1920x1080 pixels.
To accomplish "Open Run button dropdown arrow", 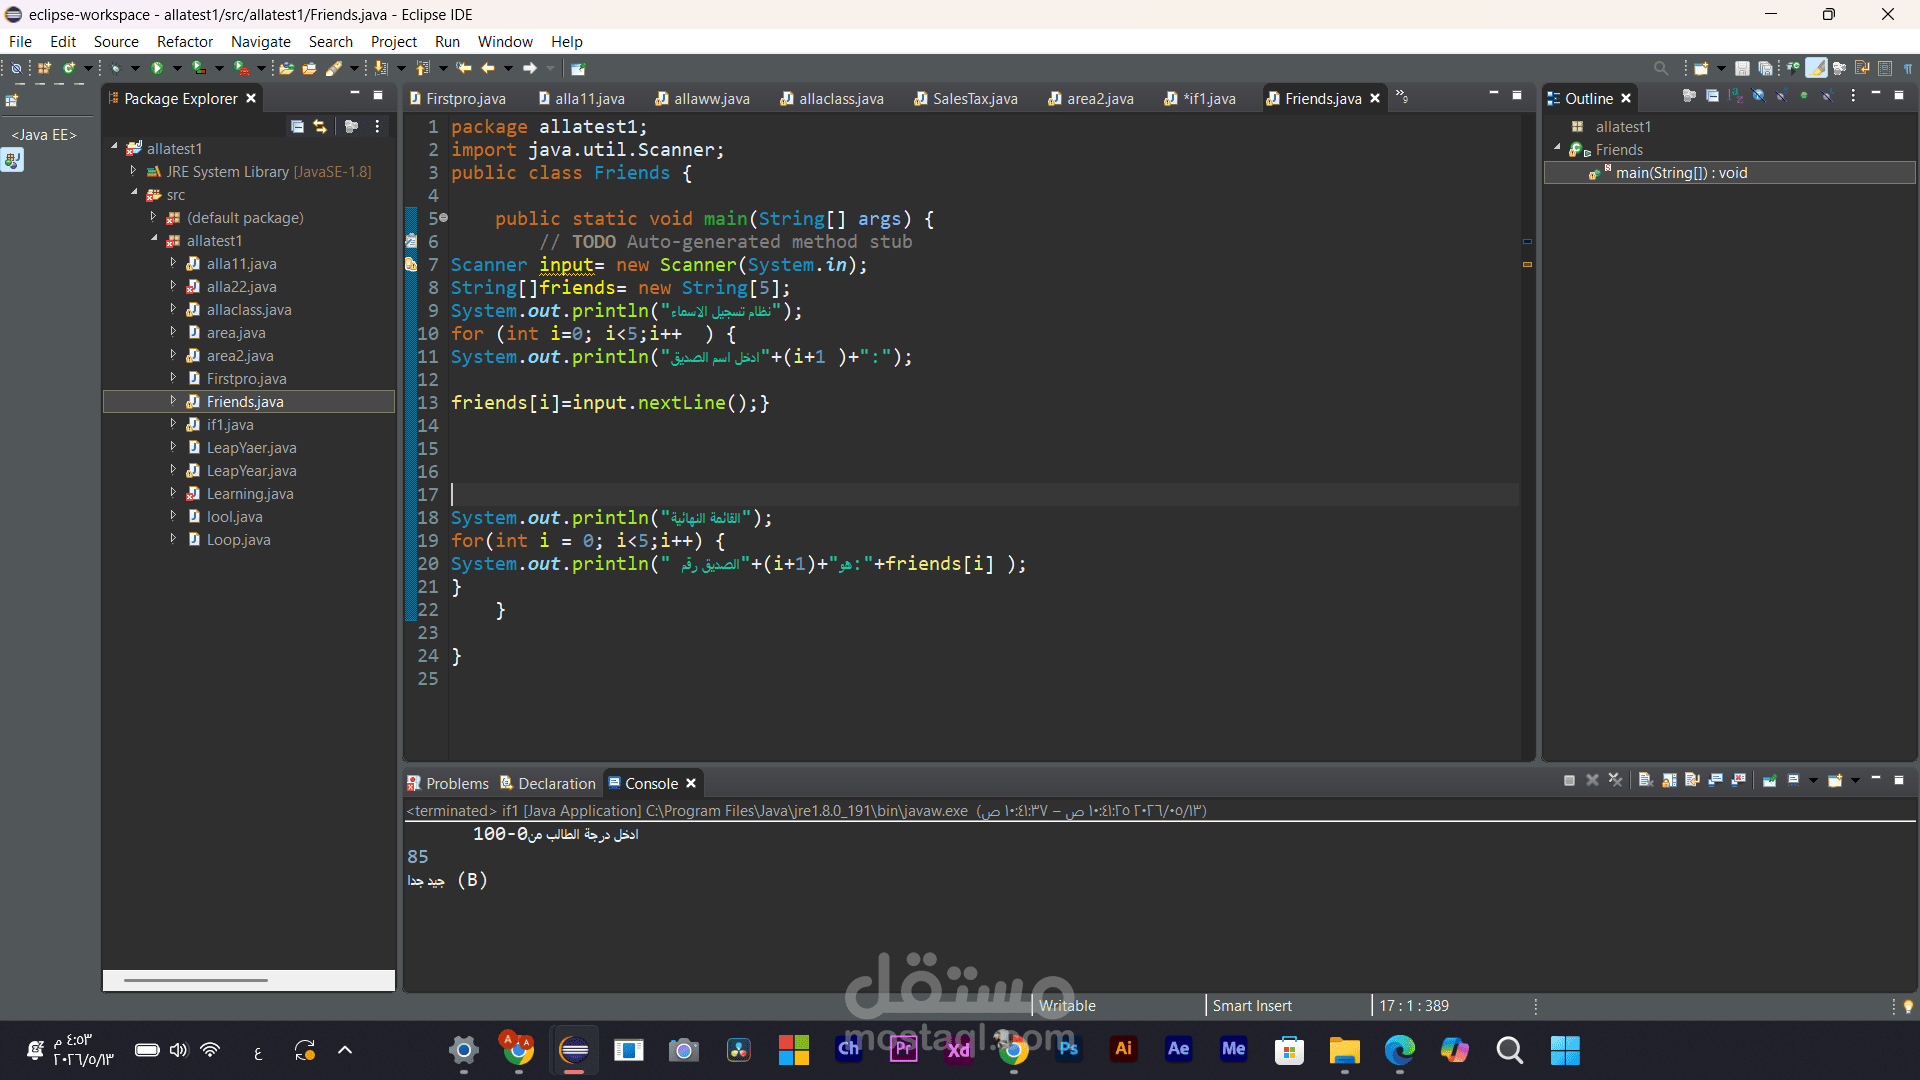I will [177, 68].
